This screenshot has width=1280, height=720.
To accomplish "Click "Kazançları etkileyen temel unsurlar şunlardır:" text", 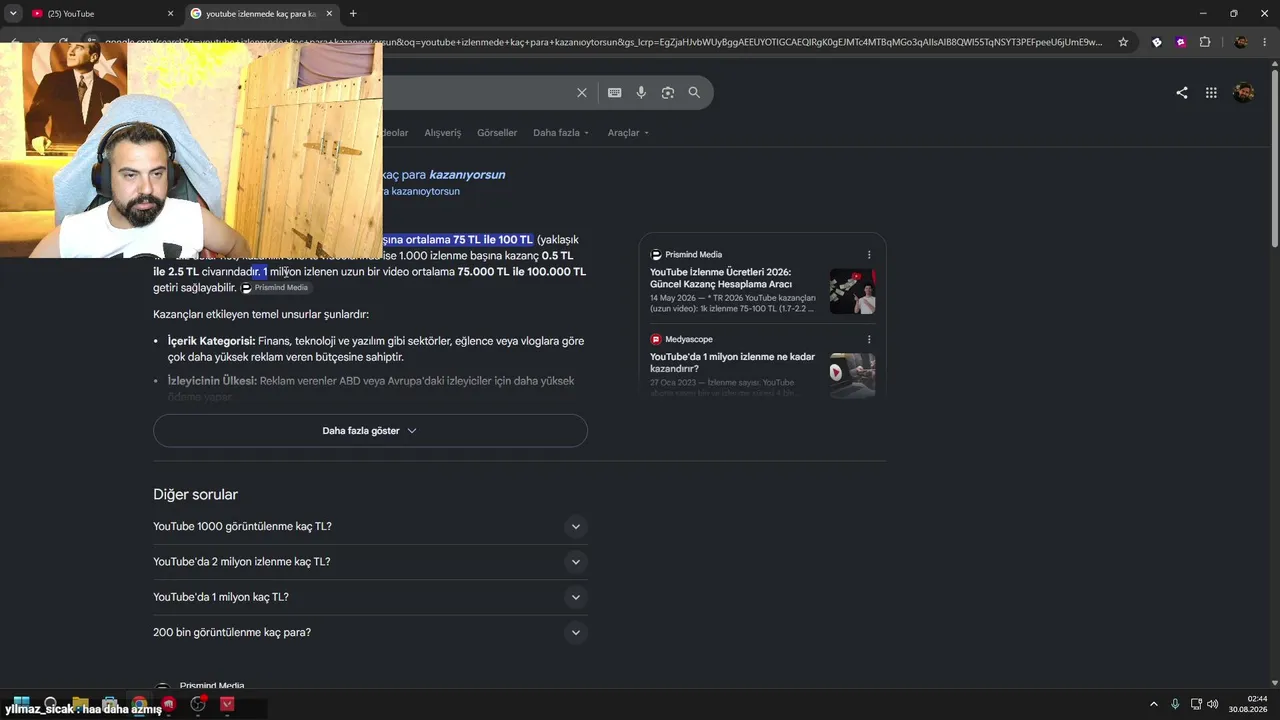I will [261, 315].
